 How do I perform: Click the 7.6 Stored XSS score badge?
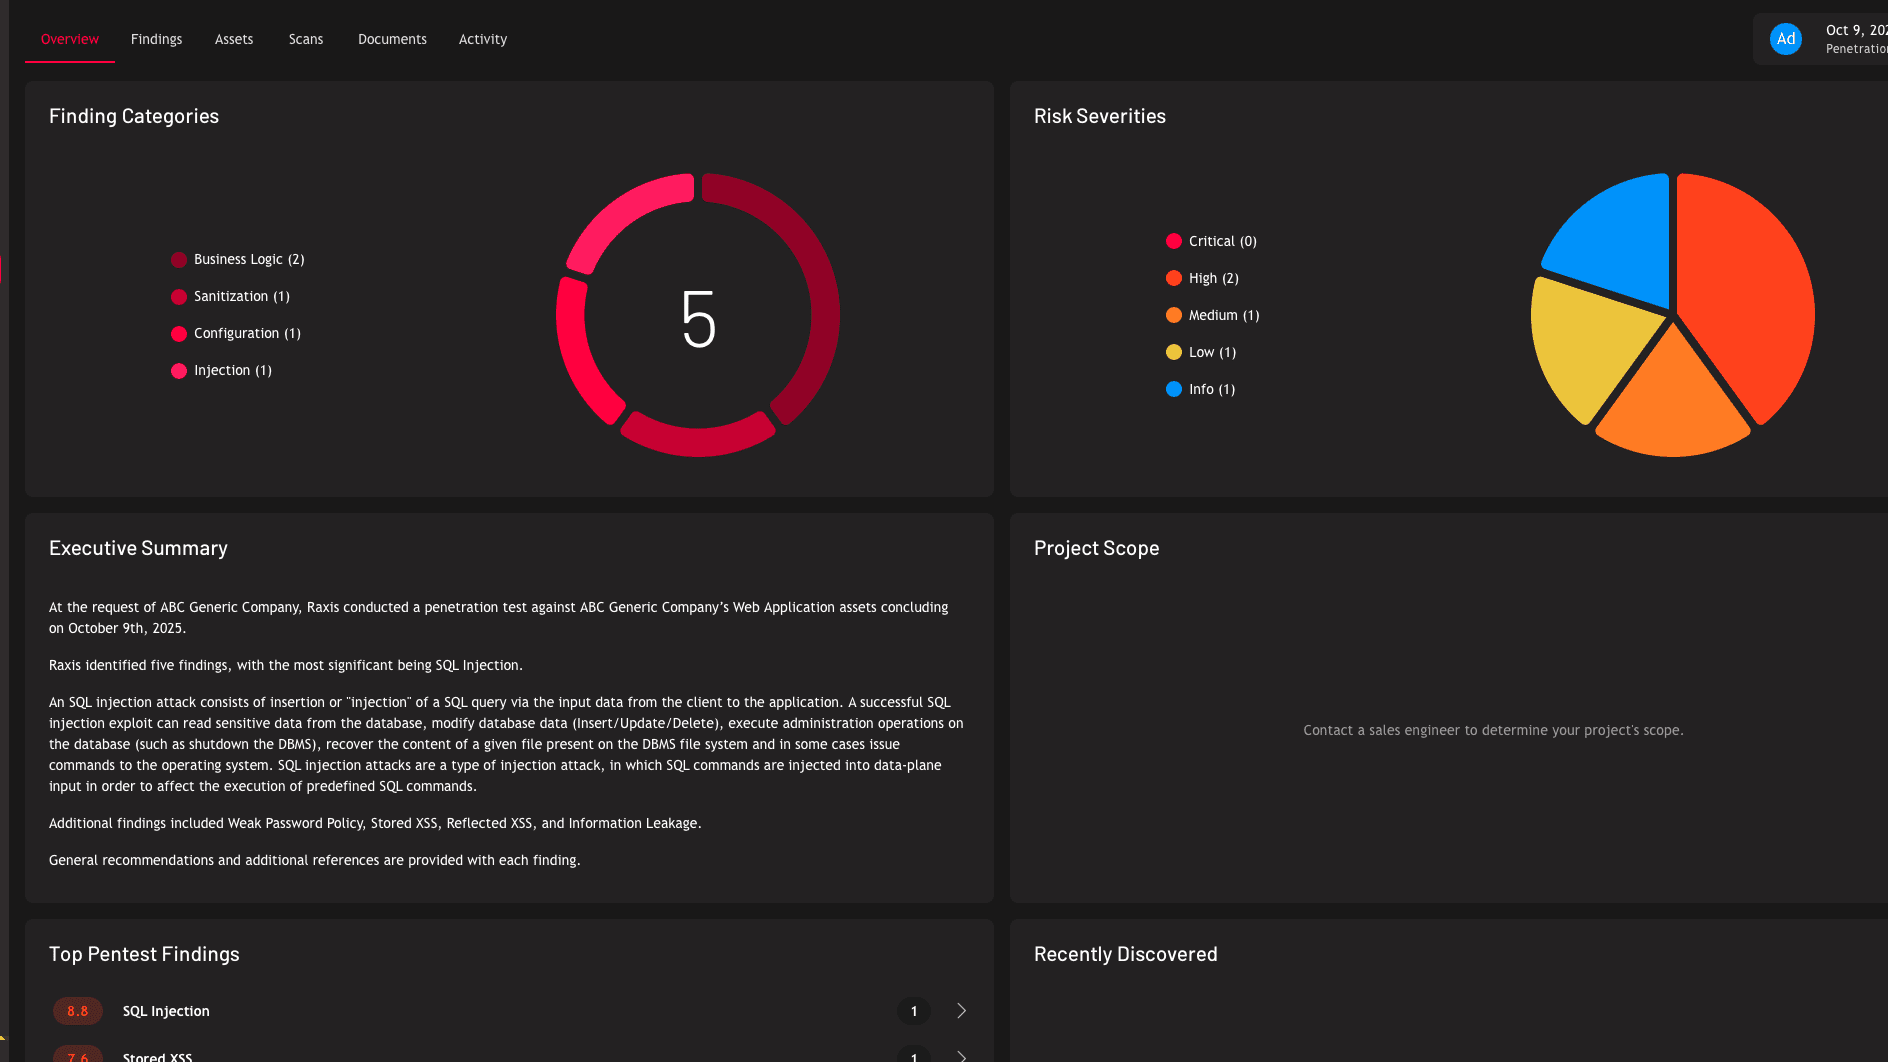[77, 1055]
